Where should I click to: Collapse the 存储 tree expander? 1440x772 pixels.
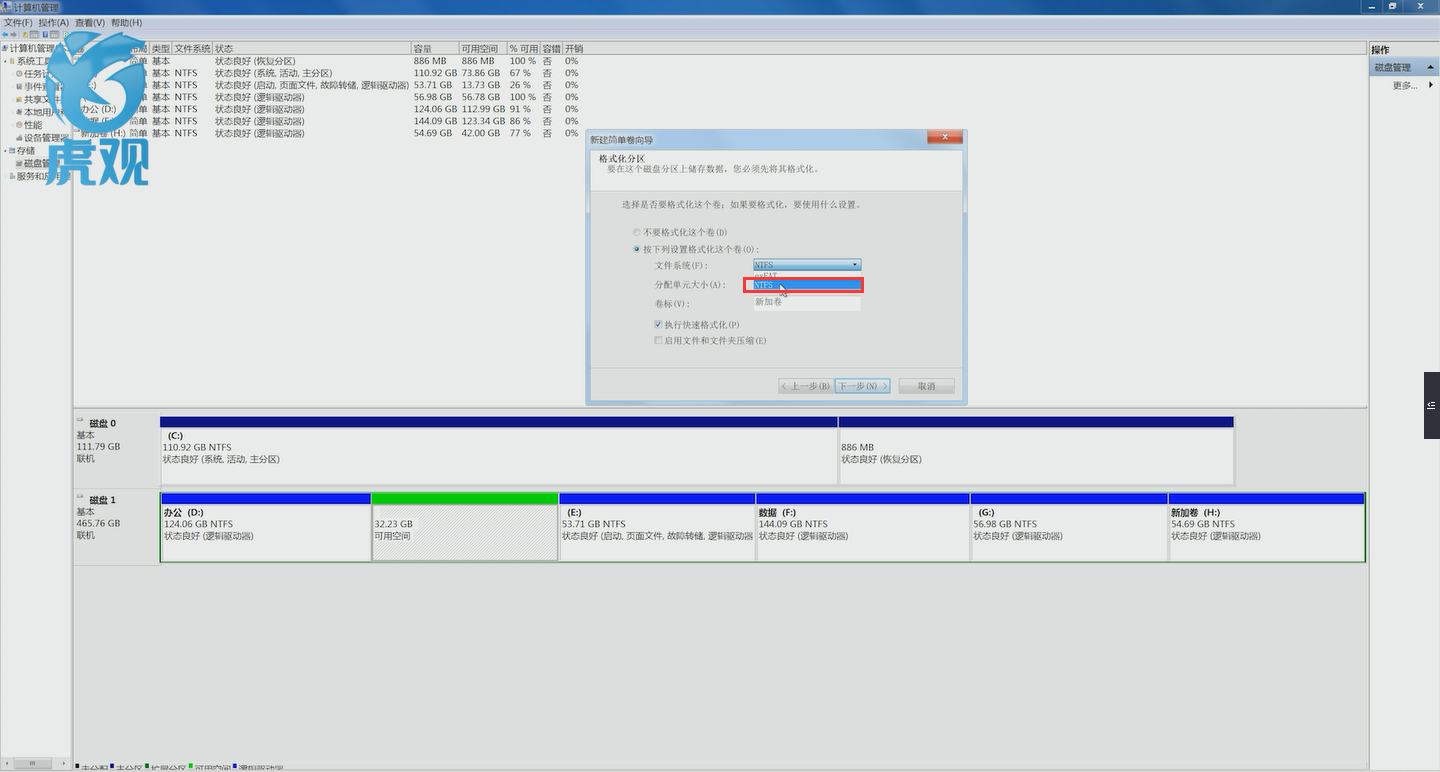pos(5,151)
